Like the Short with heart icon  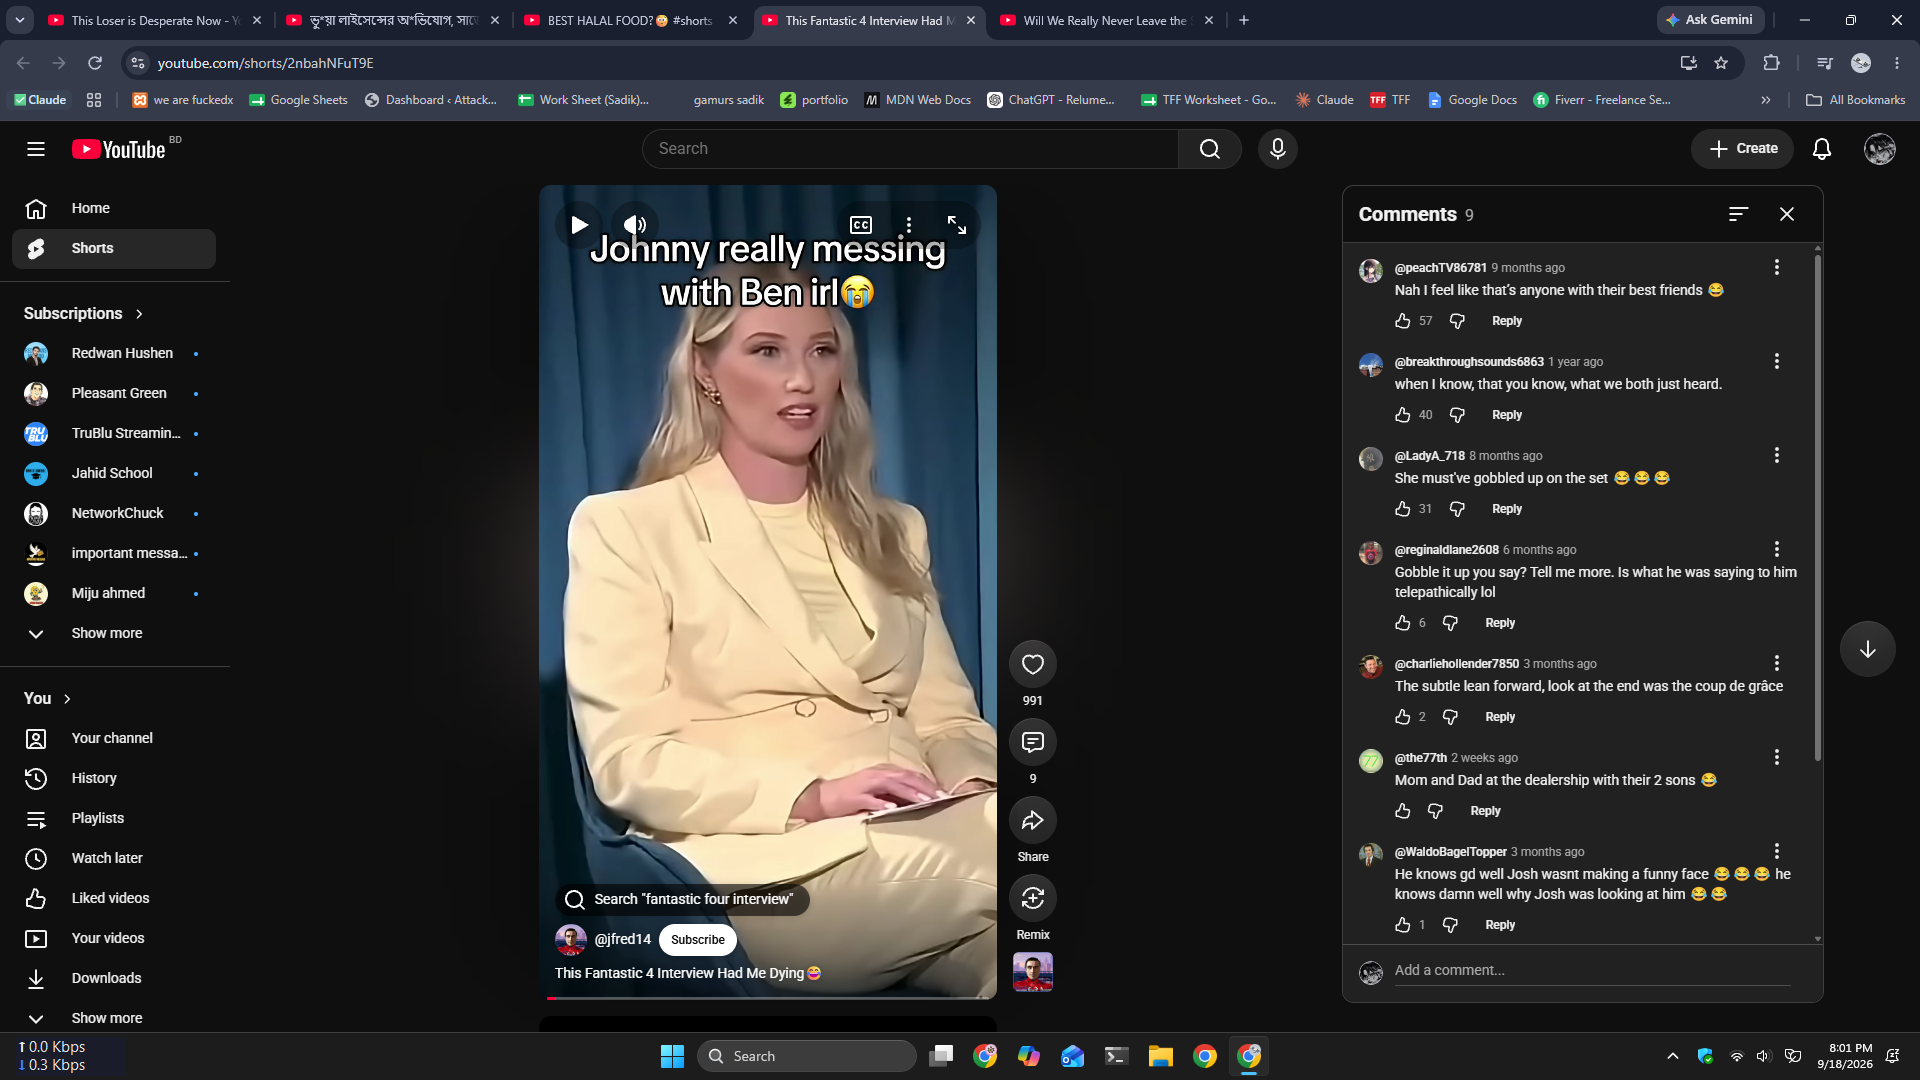(x=1033, y=664)
